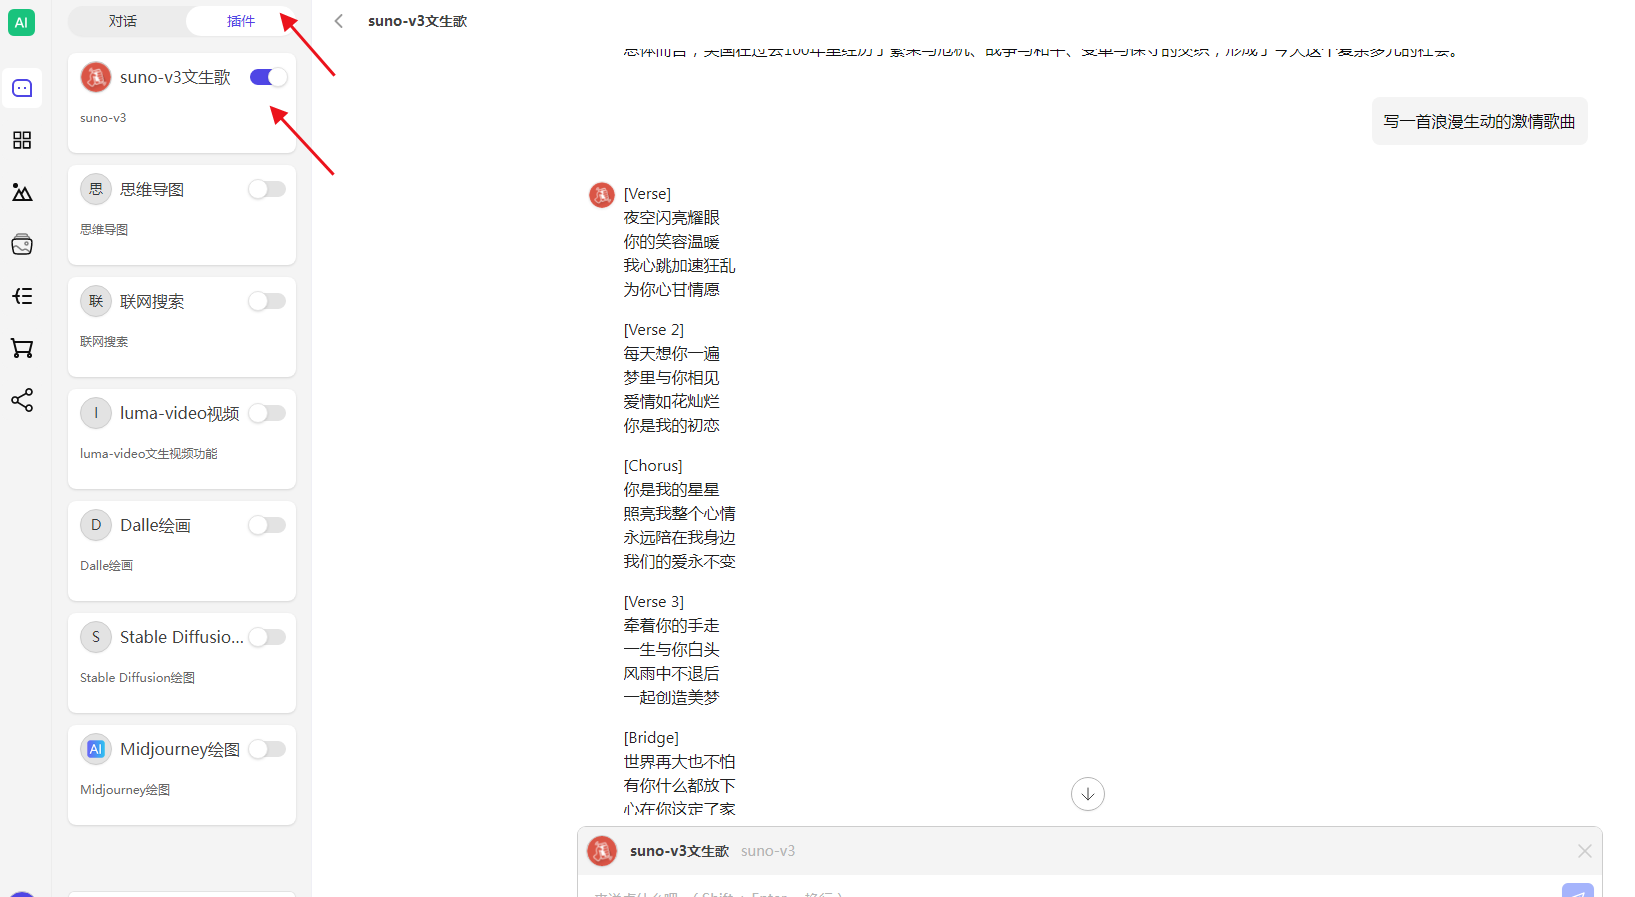The image size is (1635, 897).
Task: Click the luma-video文生视频功能 description
Action: pyautogui.click(x=149, y=453)
